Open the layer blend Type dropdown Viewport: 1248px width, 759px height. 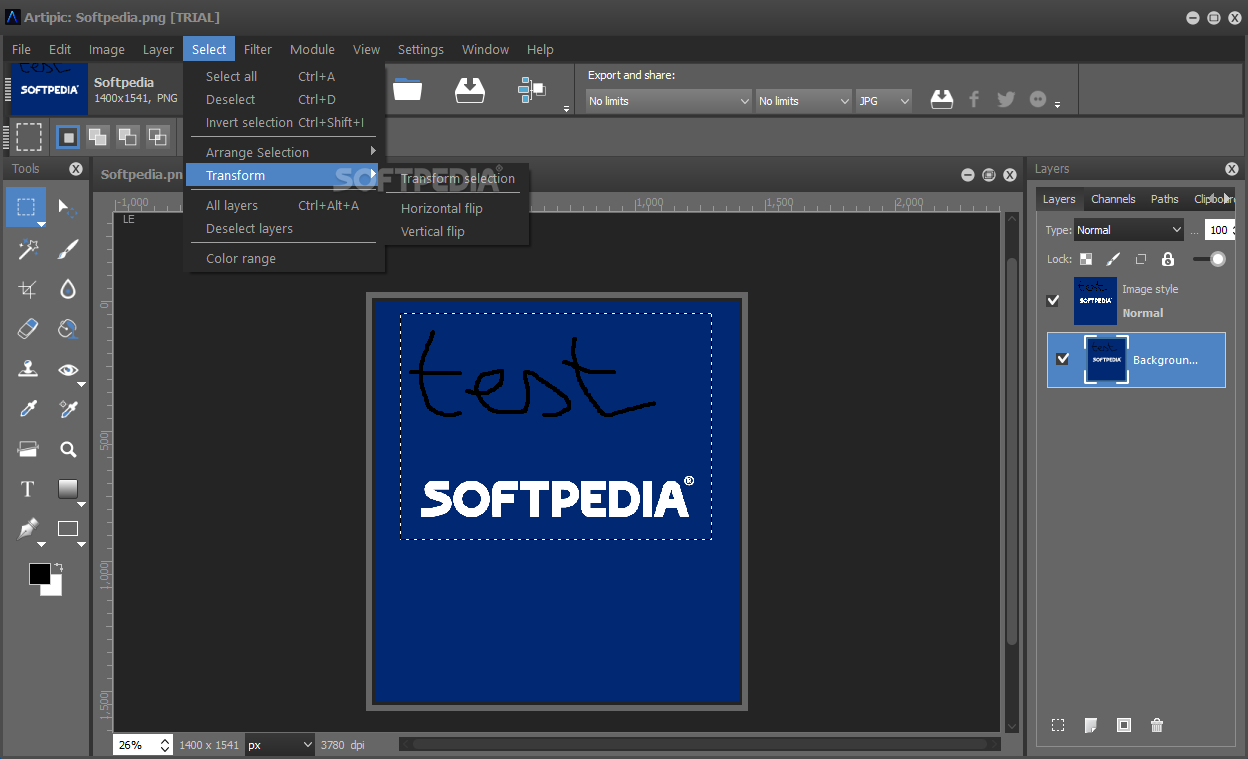(x=1129, y=230)
